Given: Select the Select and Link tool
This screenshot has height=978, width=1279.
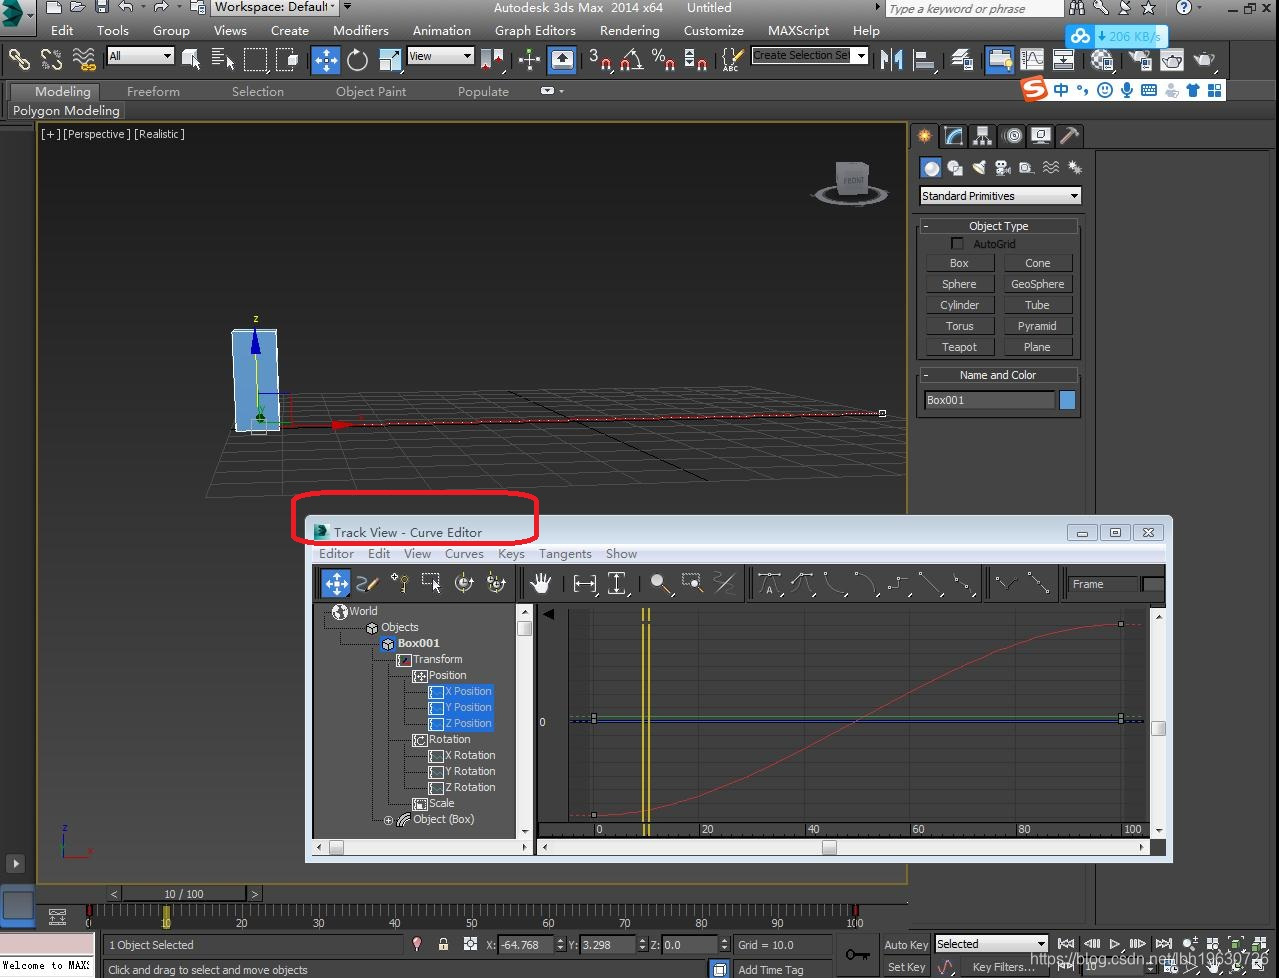Looking at the screenshot, I should pos(19,60).
